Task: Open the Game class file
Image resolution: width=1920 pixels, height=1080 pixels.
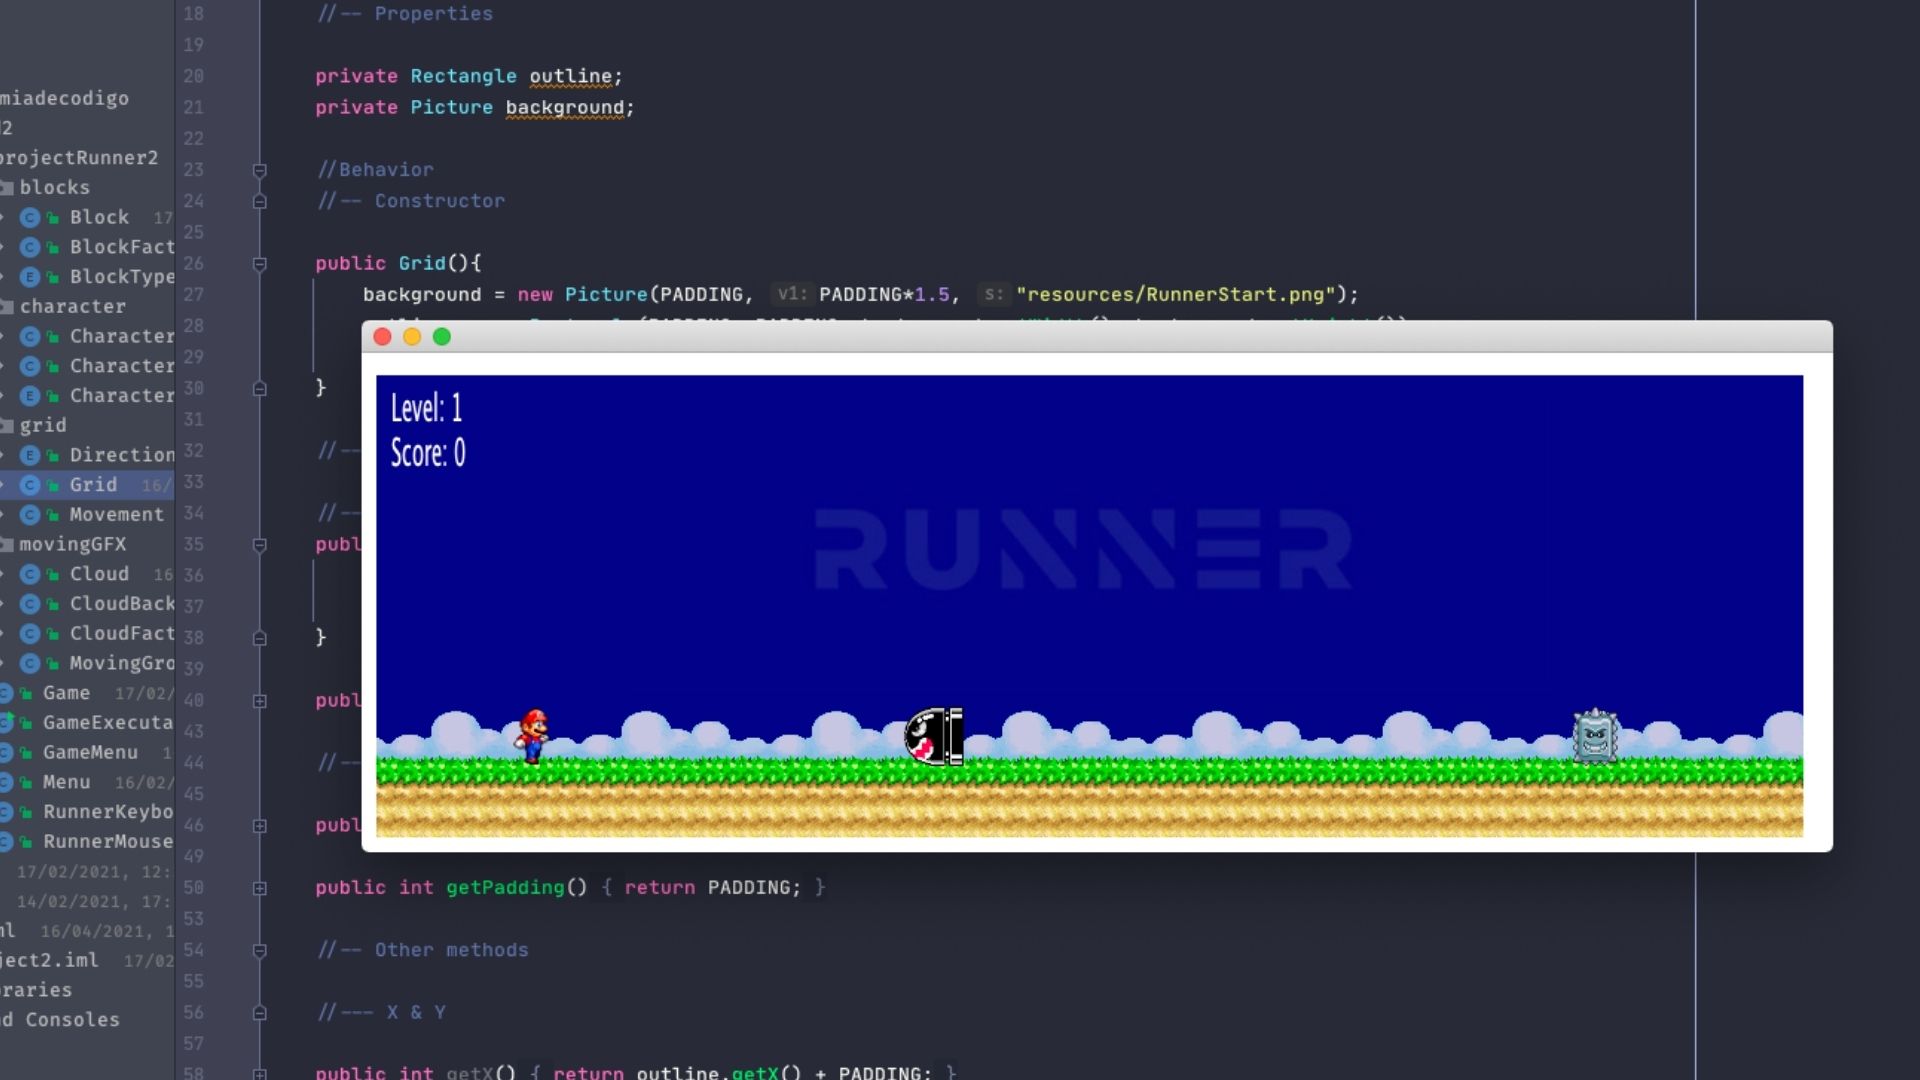Action: 66,693
